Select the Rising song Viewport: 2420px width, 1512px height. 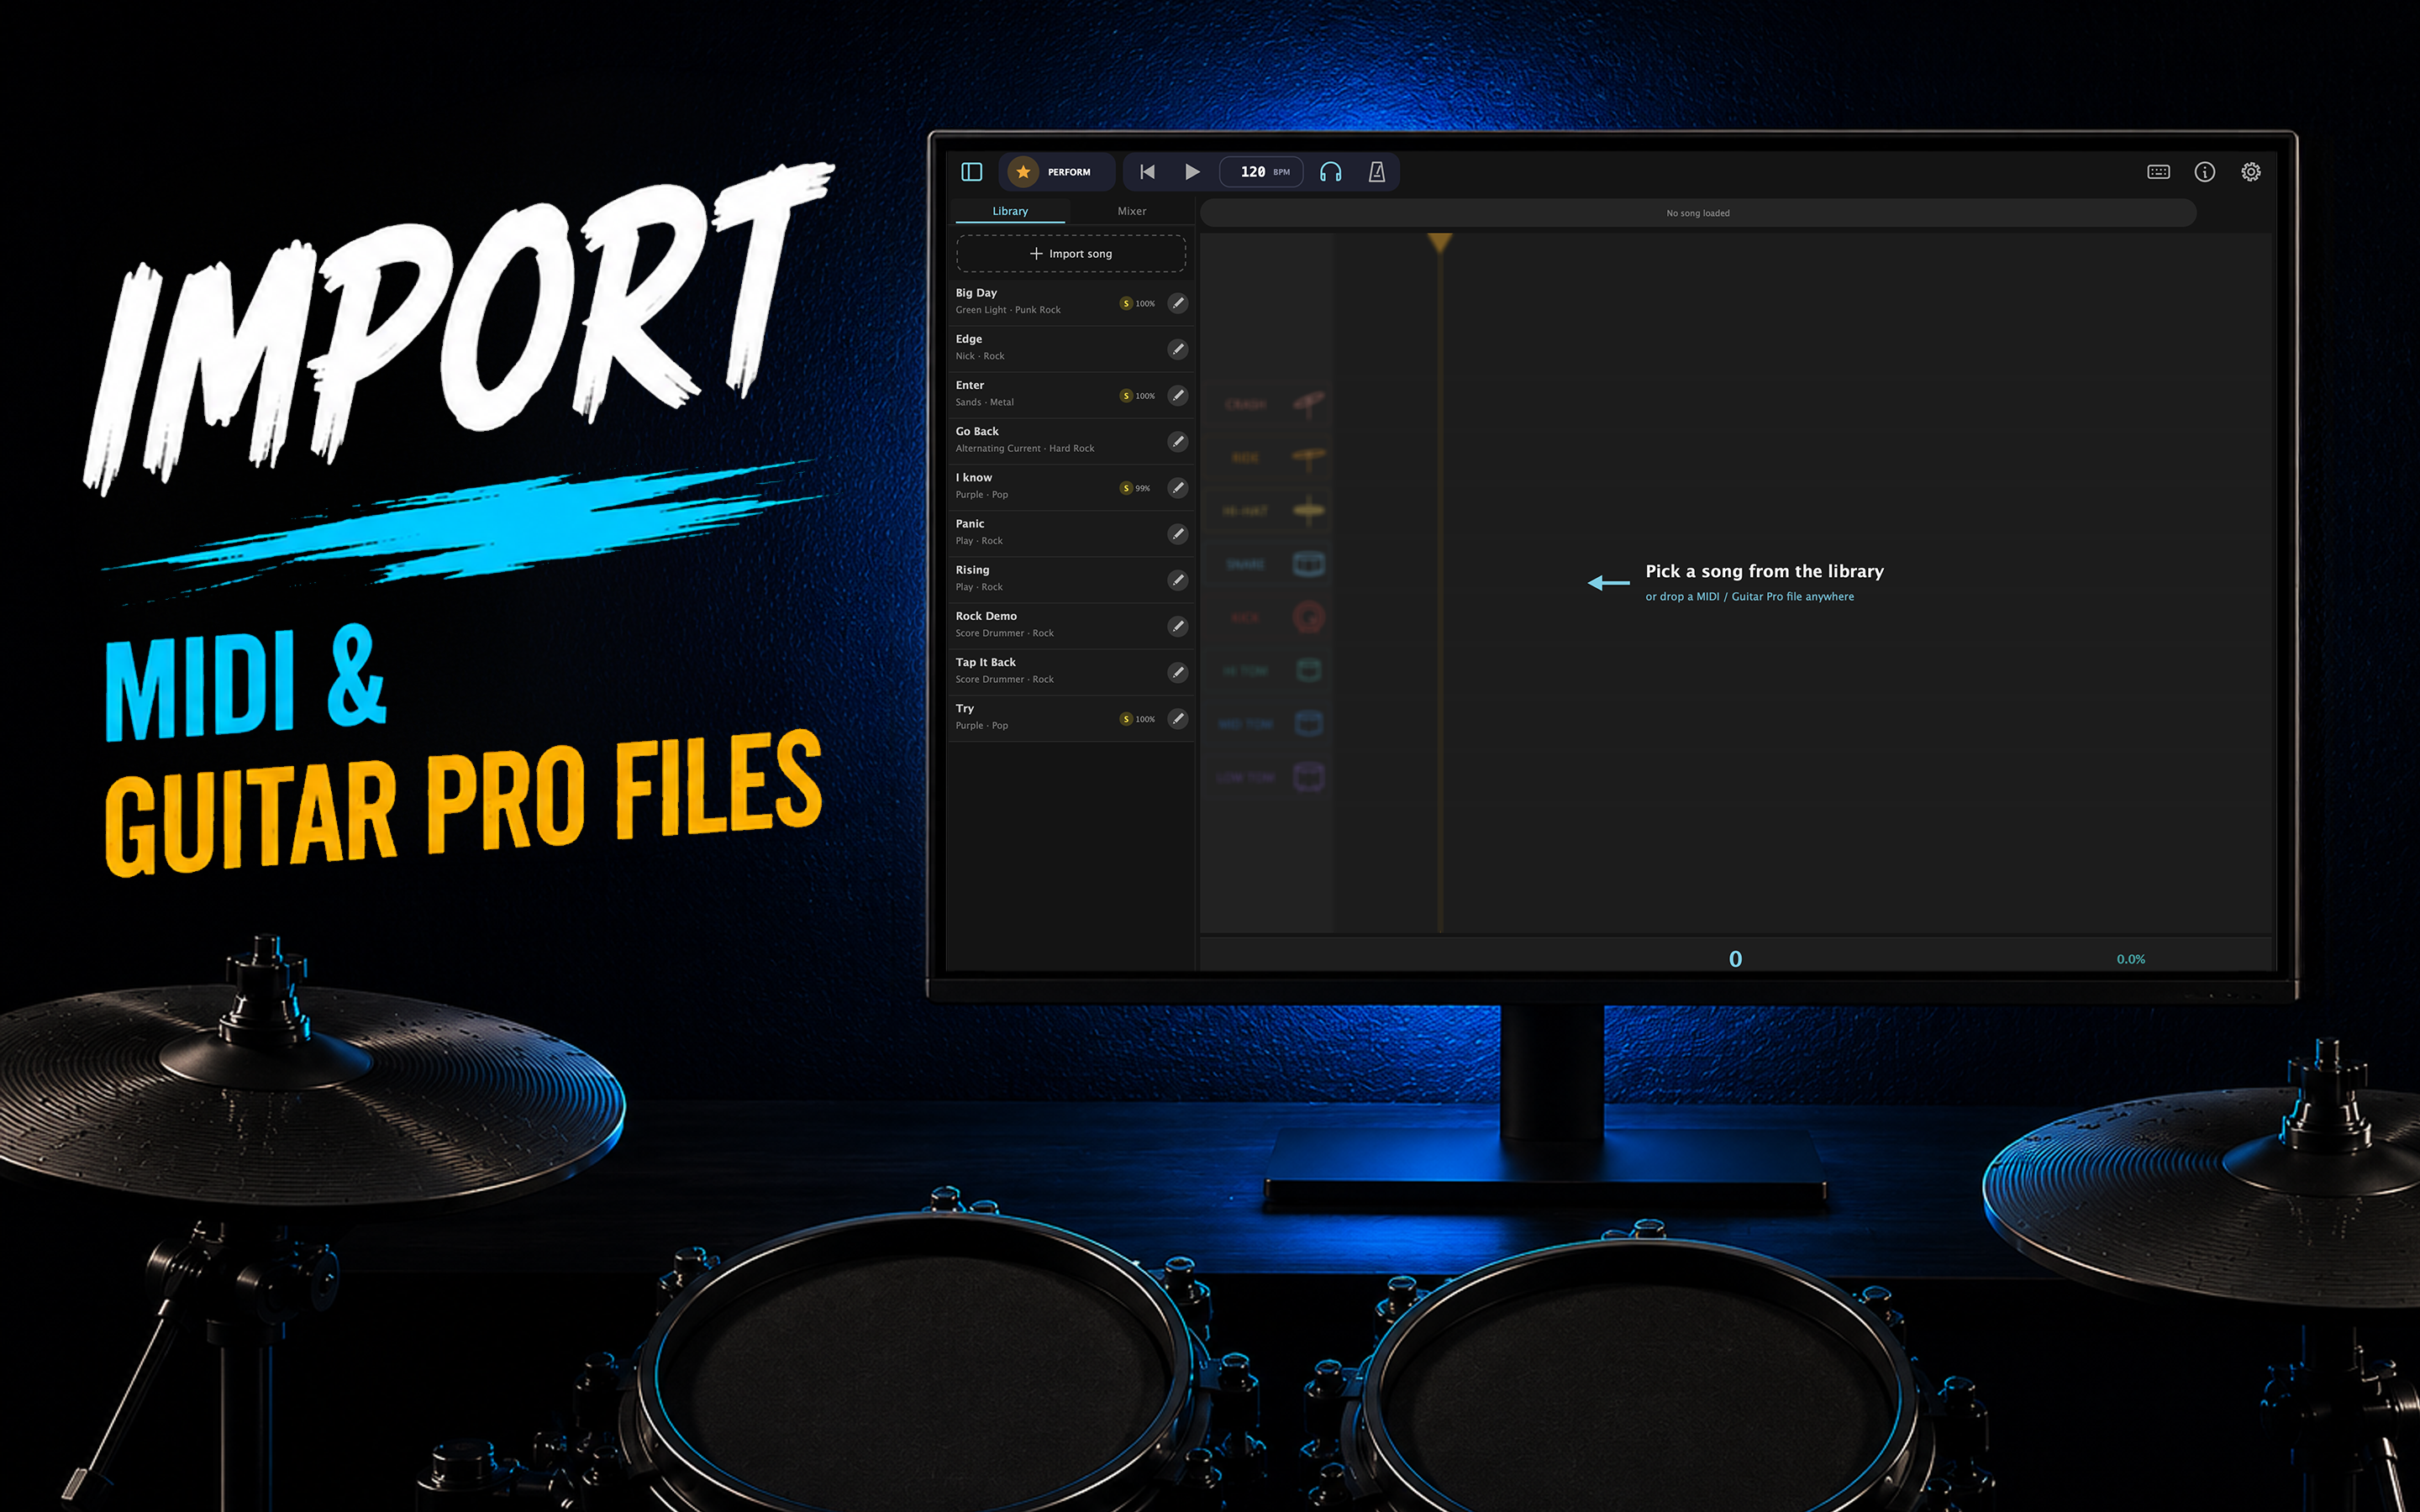[1070, 578]
